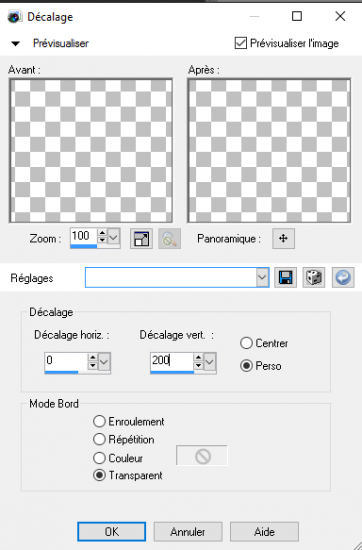This screenshot has height=550, width=362.
Task: Open the Zoom value dropdown
Action: tap(113, 237)
